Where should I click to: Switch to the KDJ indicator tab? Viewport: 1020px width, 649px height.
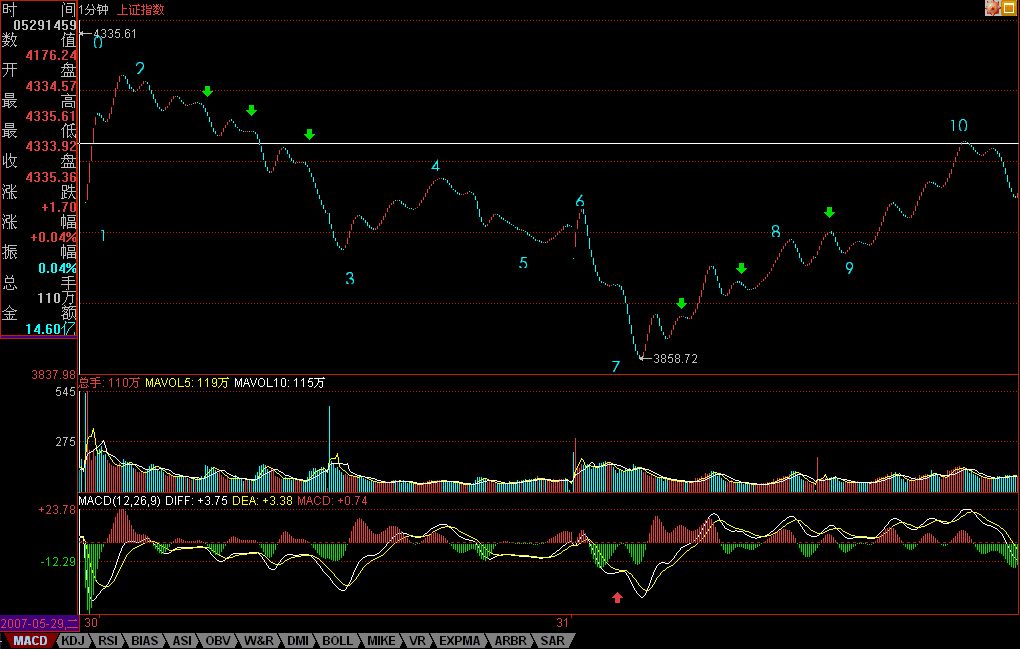click(71, 640)
